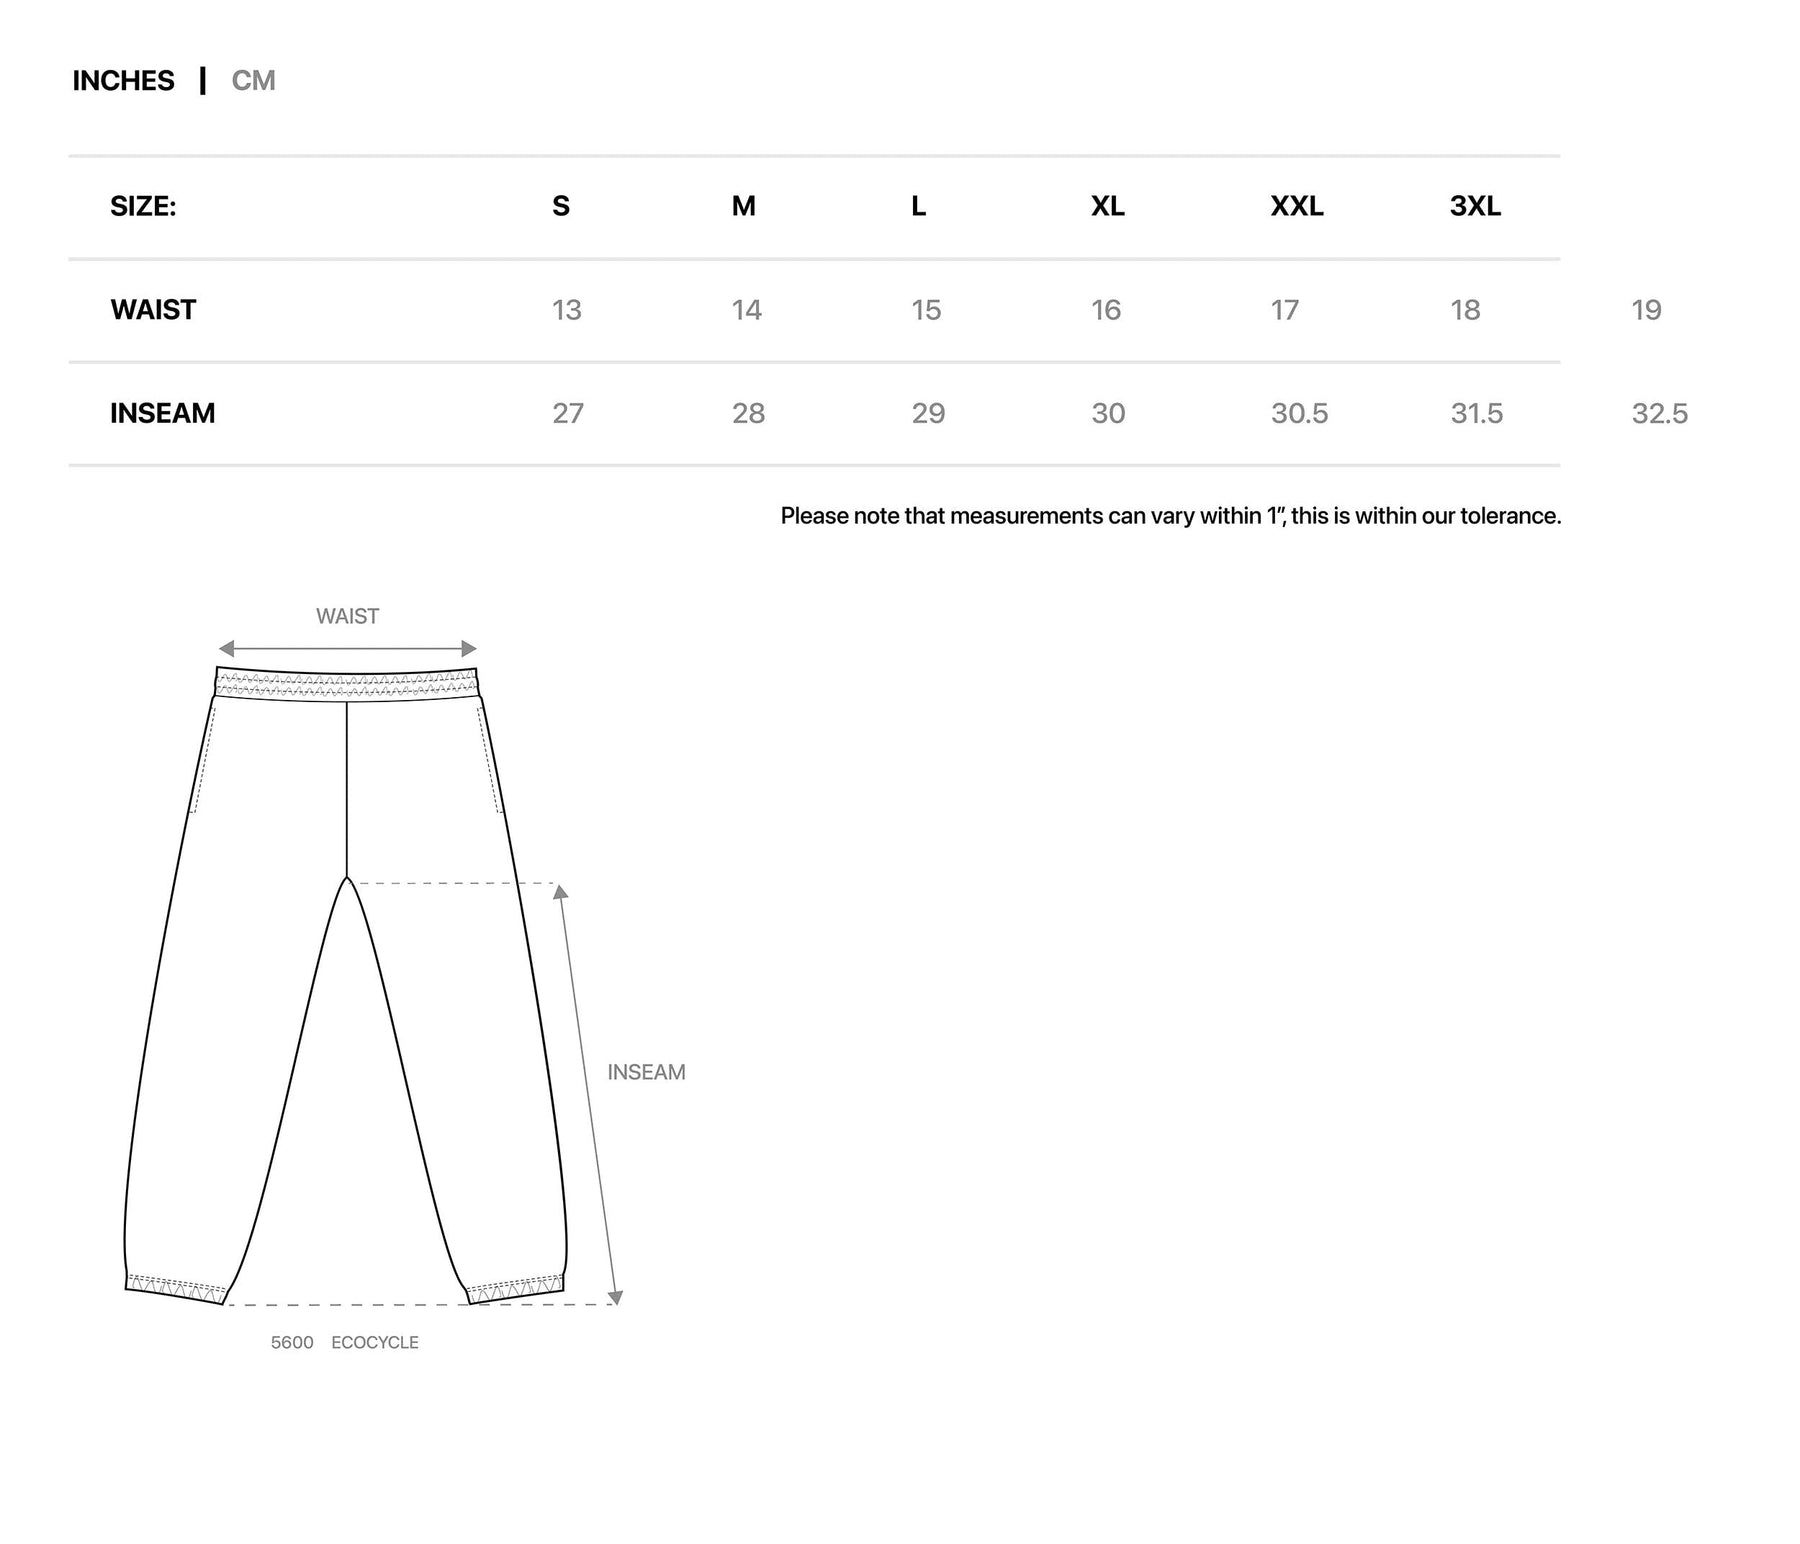Screen dimensions: 1800x1544
Task: Click inseam value 32.5 at row end
Action: tap(1659, 413)
